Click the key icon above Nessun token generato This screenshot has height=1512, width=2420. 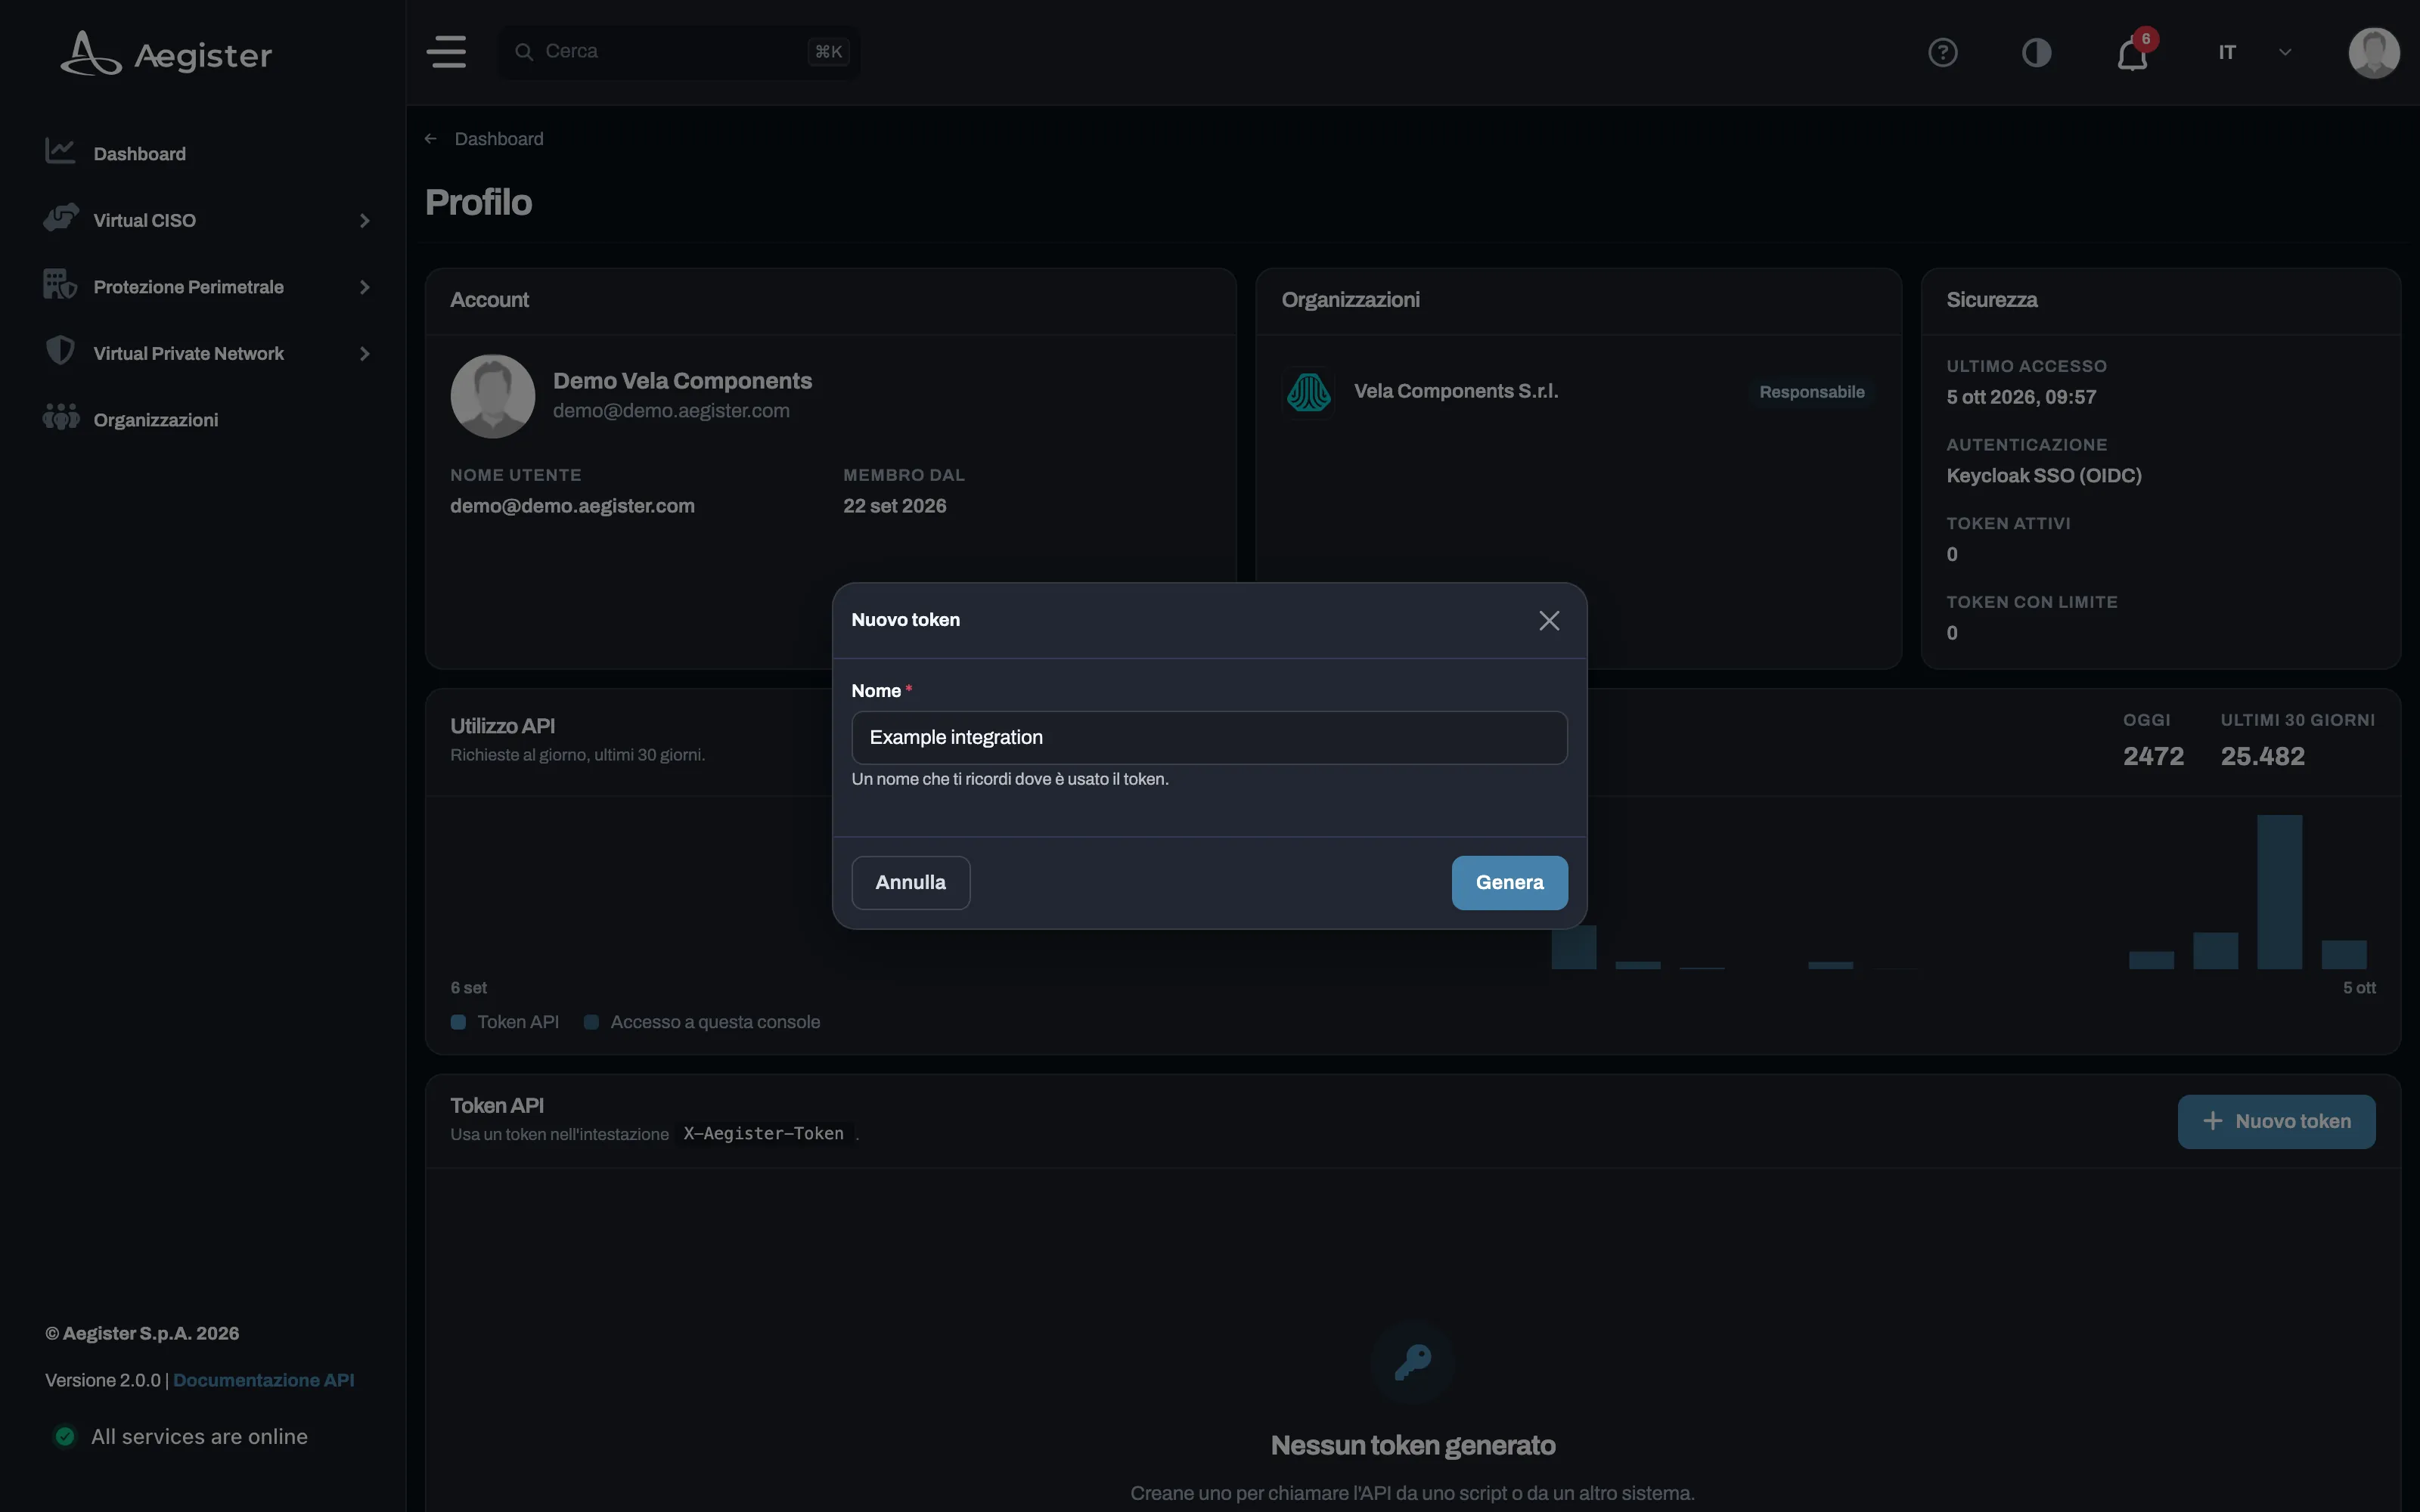[x=1412, y=1361]
